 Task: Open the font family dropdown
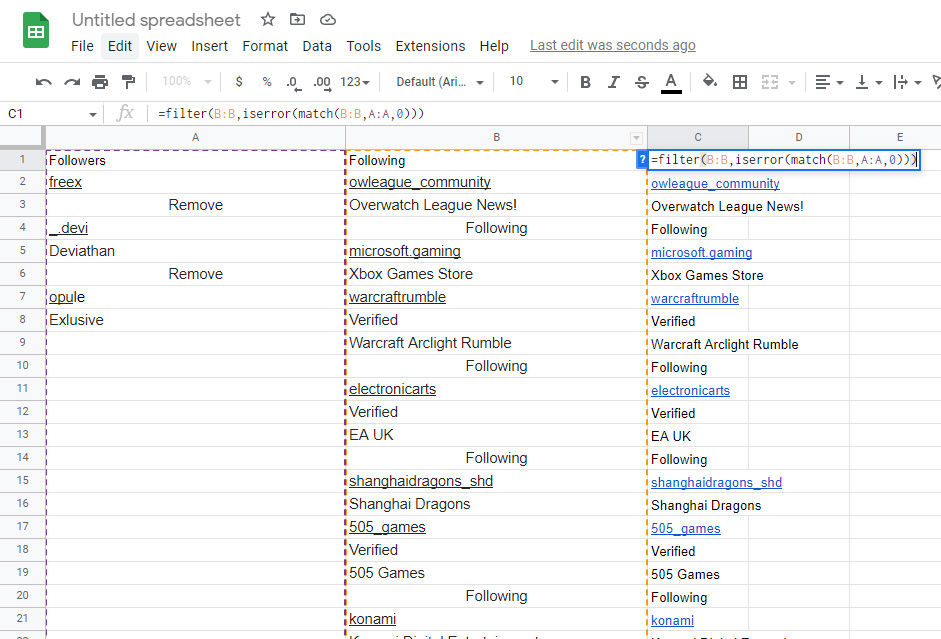pos(440,82)
